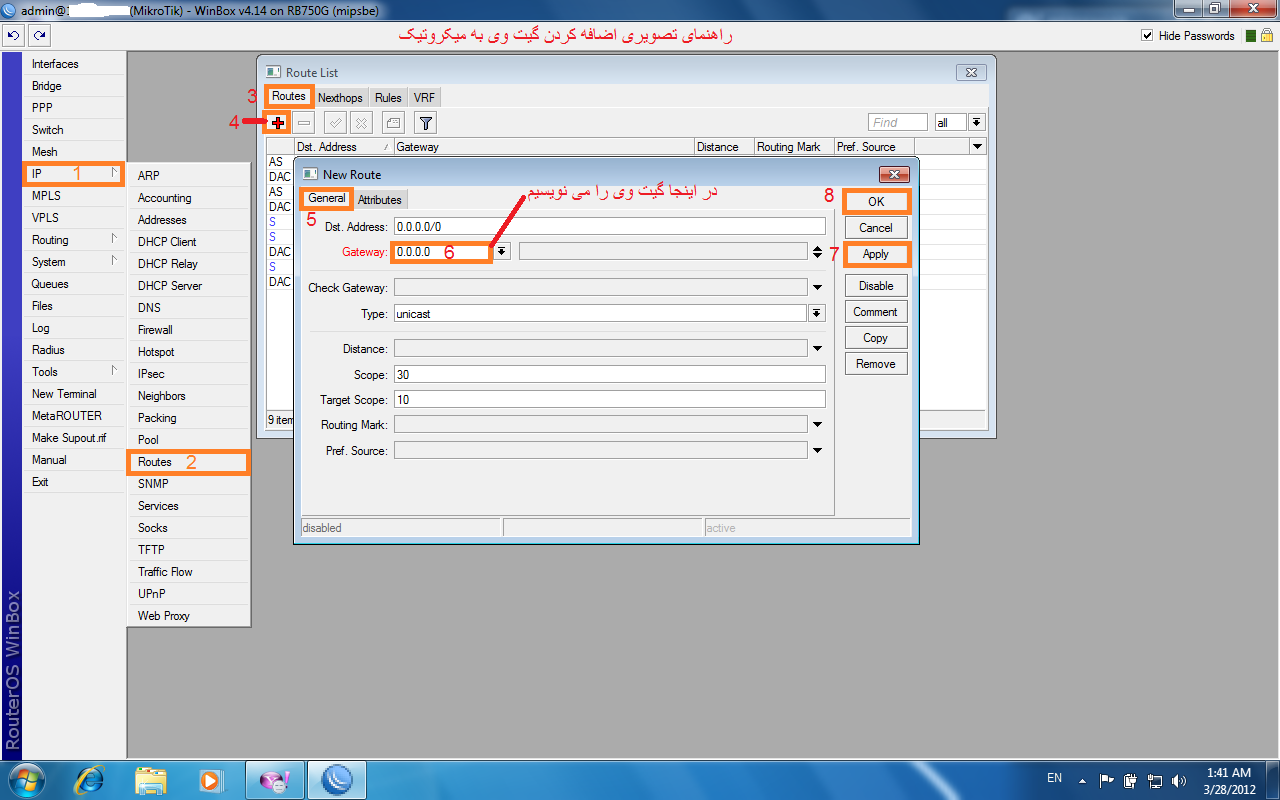The image size is (1280, 800).
Task: Toggle the Hide Passwords checkbox
Action: click(x=1147, y=36)
